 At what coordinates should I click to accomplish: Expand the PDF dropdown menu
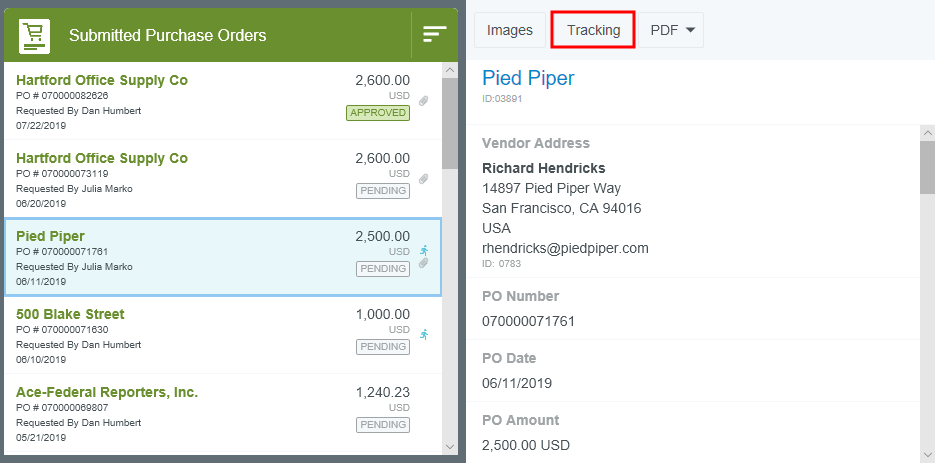pyautogui.click(x=675, y=30)
